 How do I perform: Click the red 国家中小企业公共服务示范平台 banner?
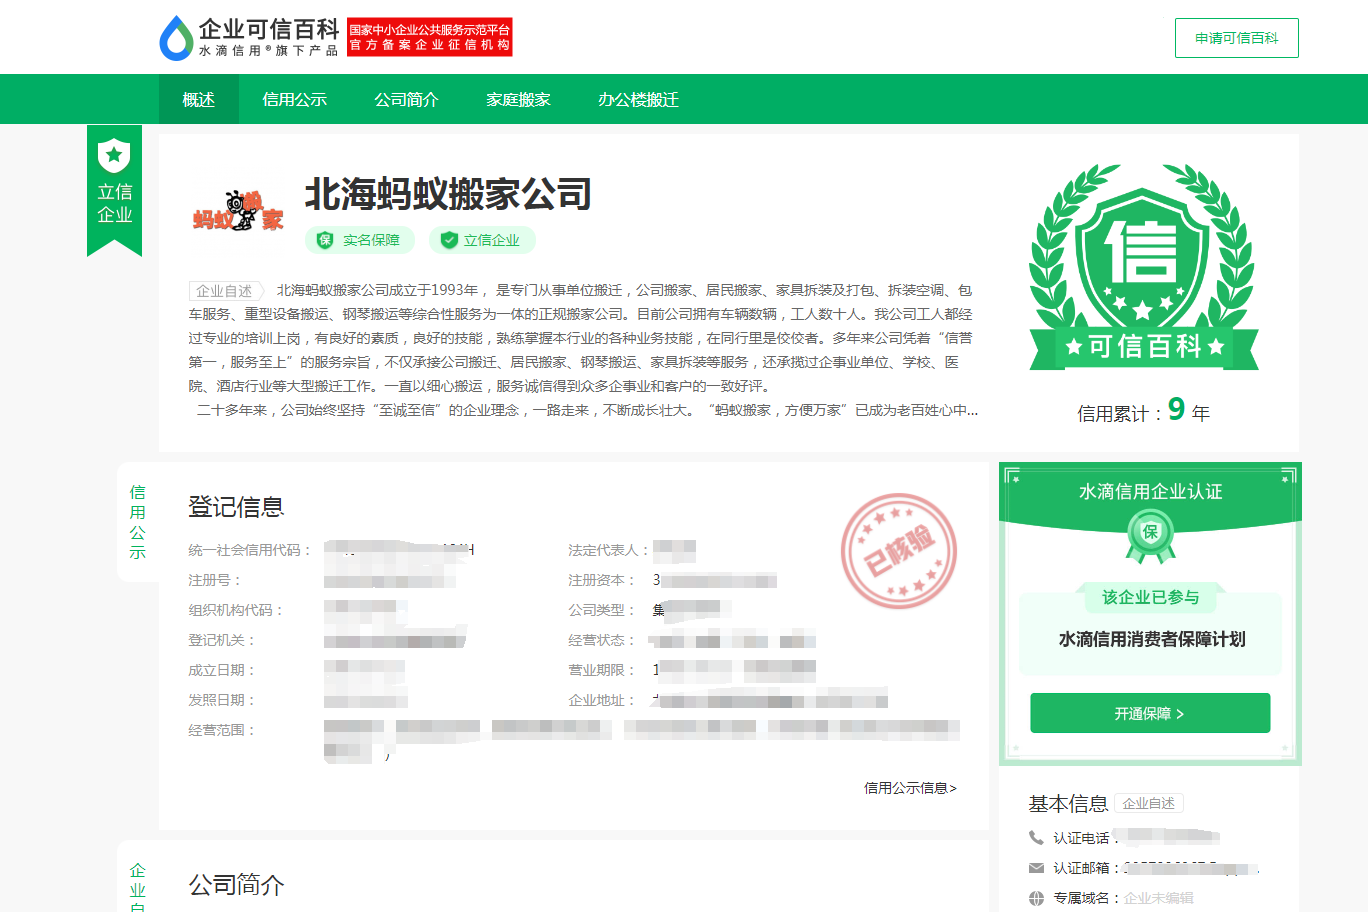click(430, 36)
